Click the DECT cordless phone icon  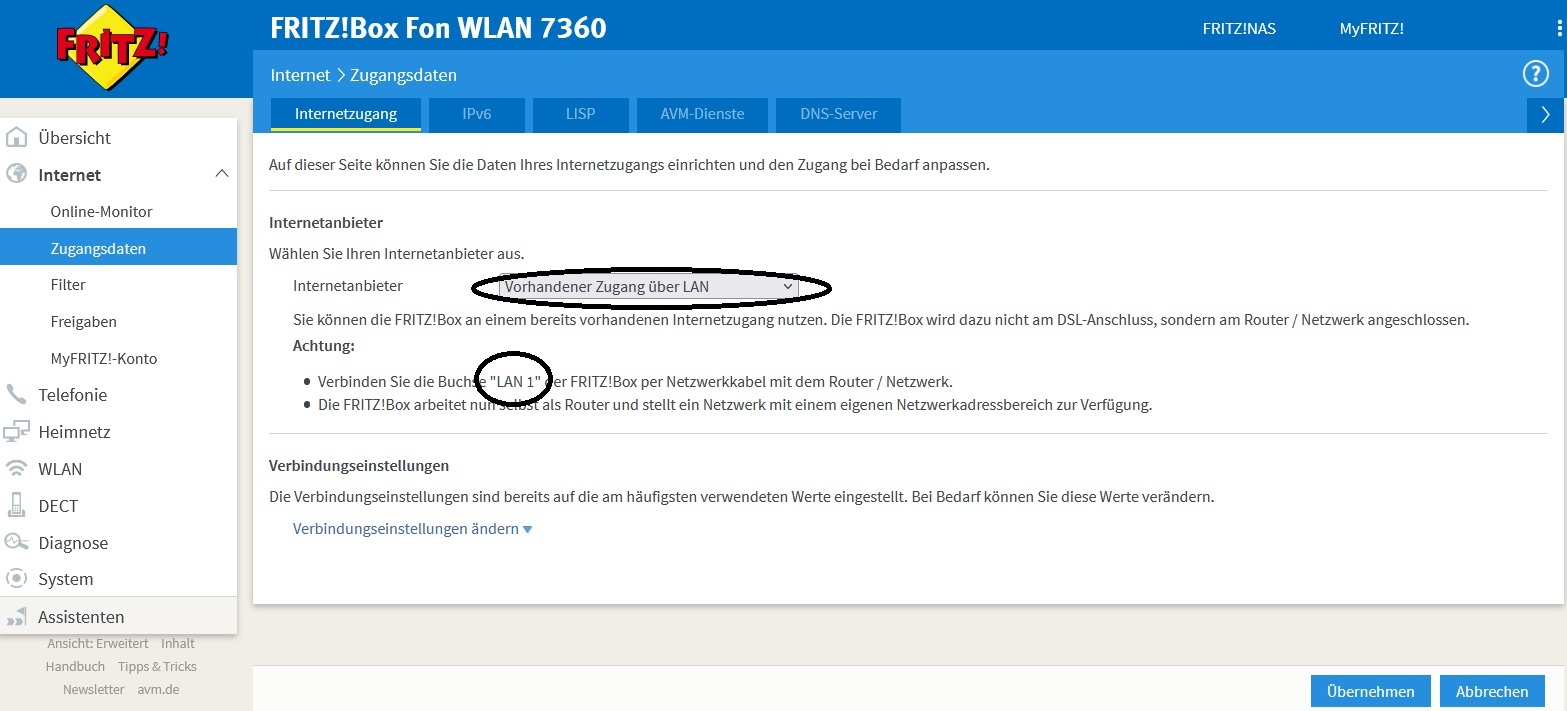(16, 505)
